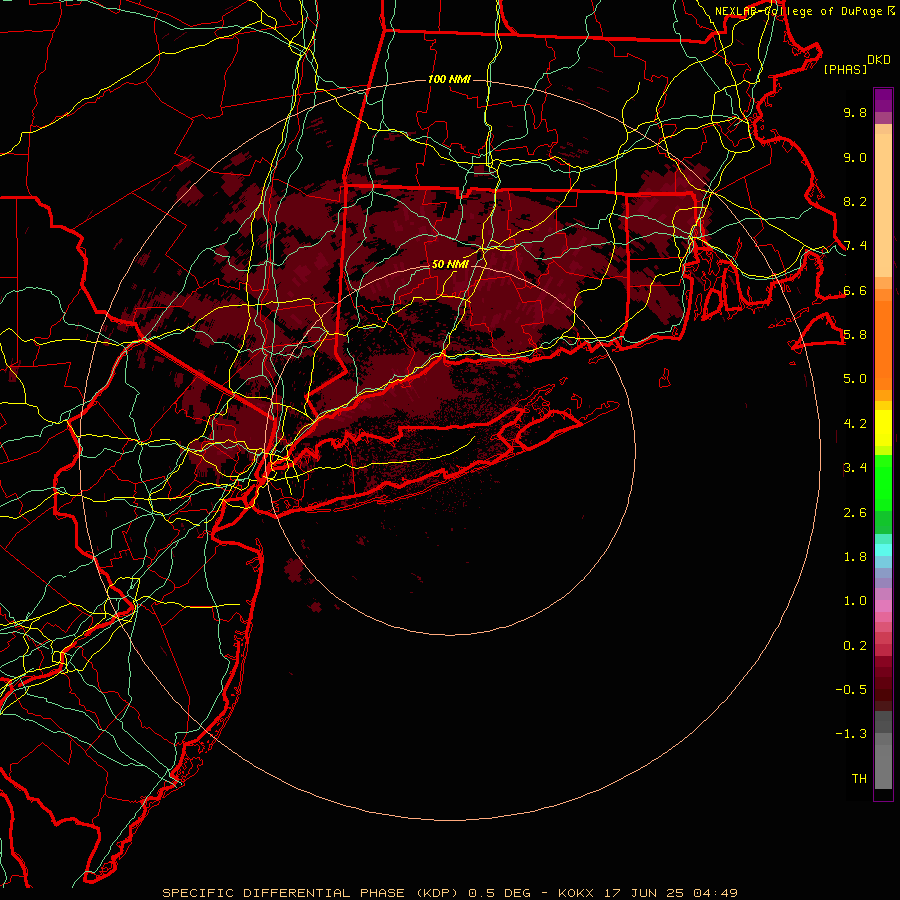Pick the cyan band of the color scale
The width and height of the screenshot is (900, 900).
point(883,550)
